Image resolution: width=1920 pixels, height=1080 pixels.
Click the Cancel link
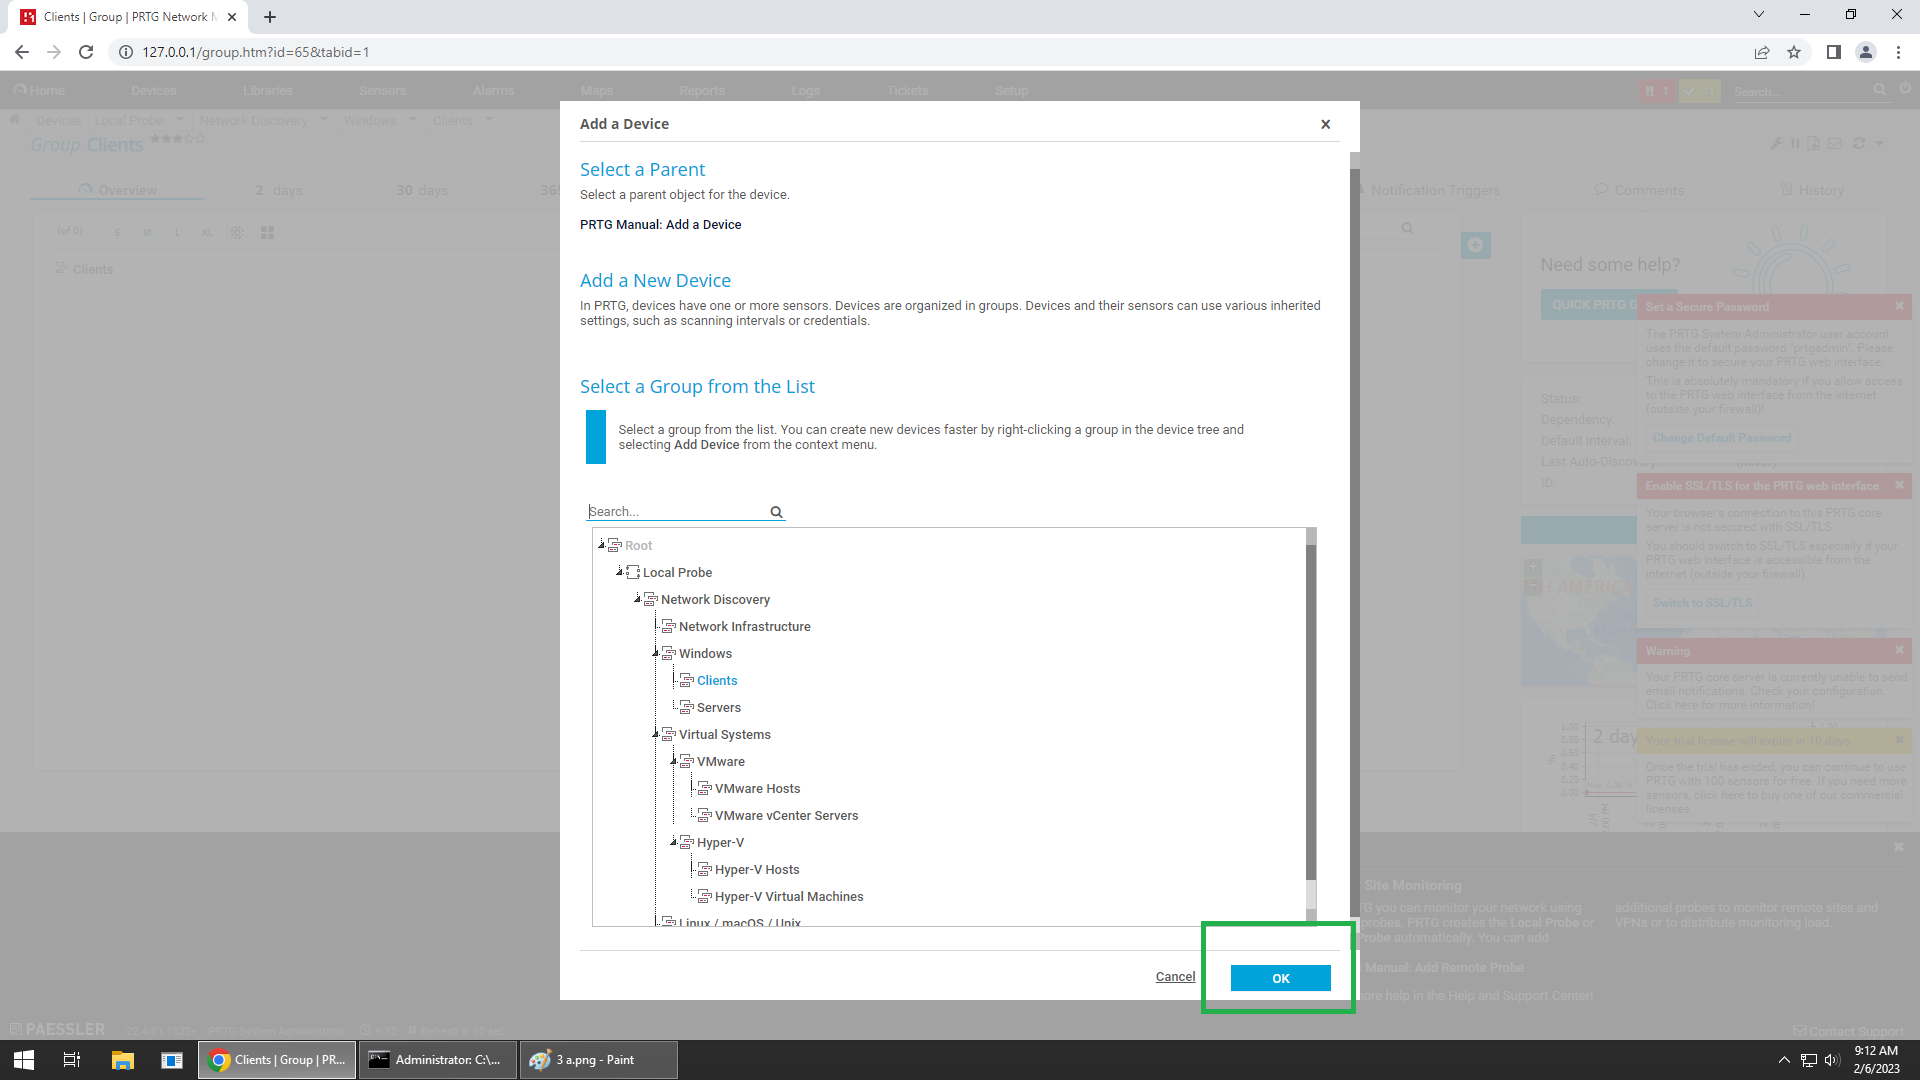(1175, 977)
